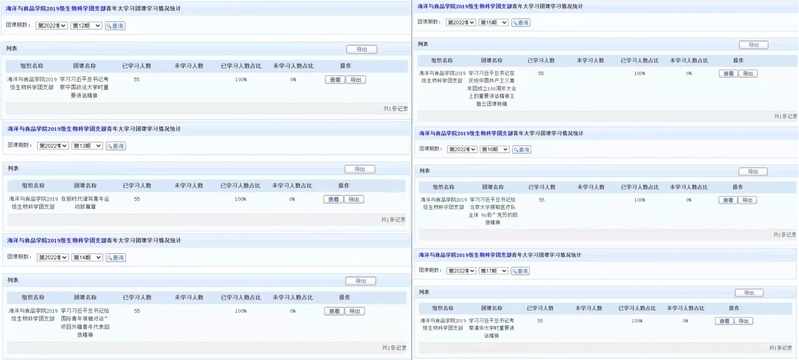Open the 第2022年 year dropdown beside 第13期

(53, 146)
